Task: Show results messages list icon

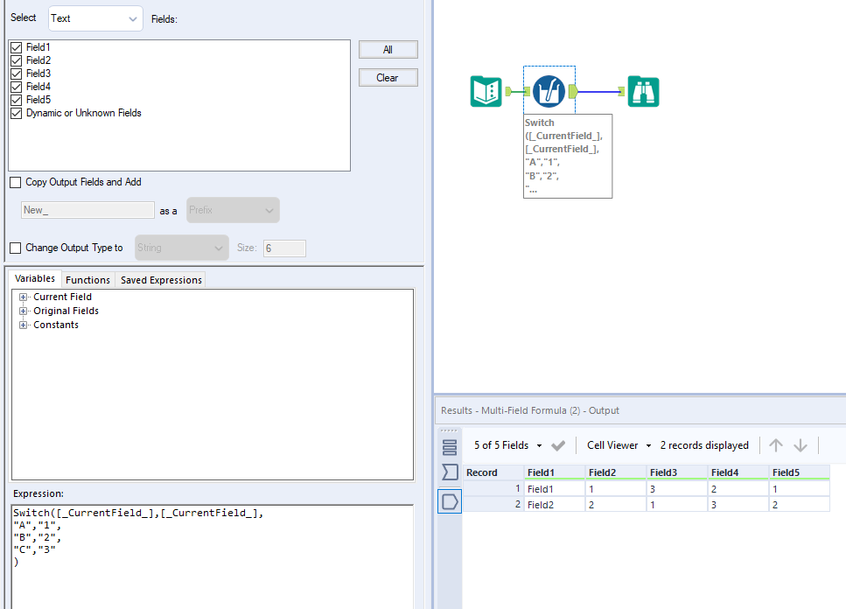Action: pyautogui.click(x=449, y=447)
